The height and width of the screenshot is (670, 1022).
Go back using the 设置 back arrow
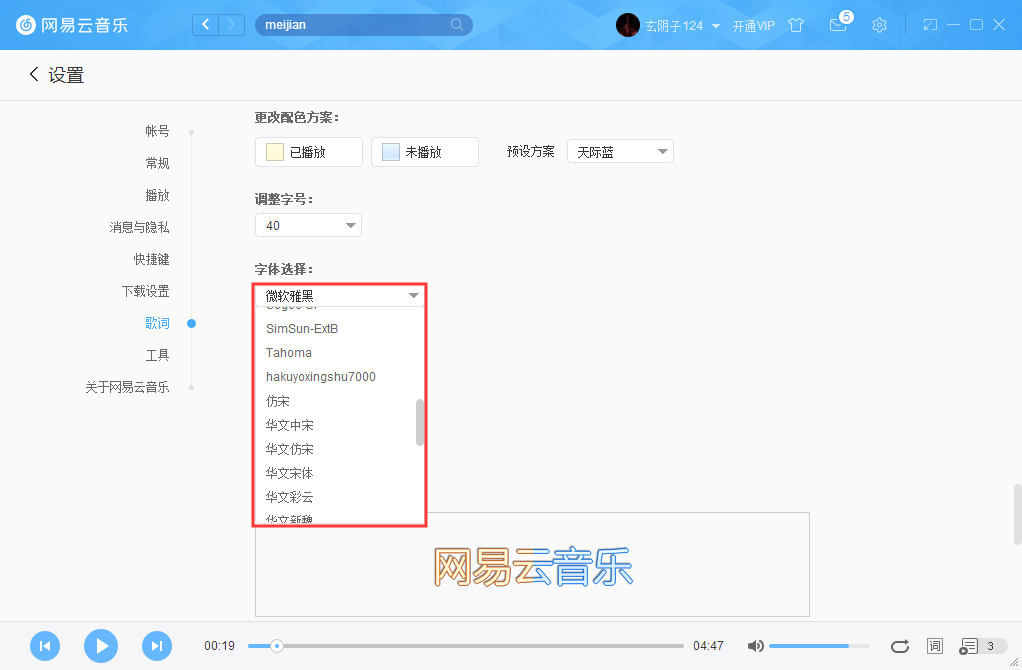pyautogui.click(x=33, y=74)
